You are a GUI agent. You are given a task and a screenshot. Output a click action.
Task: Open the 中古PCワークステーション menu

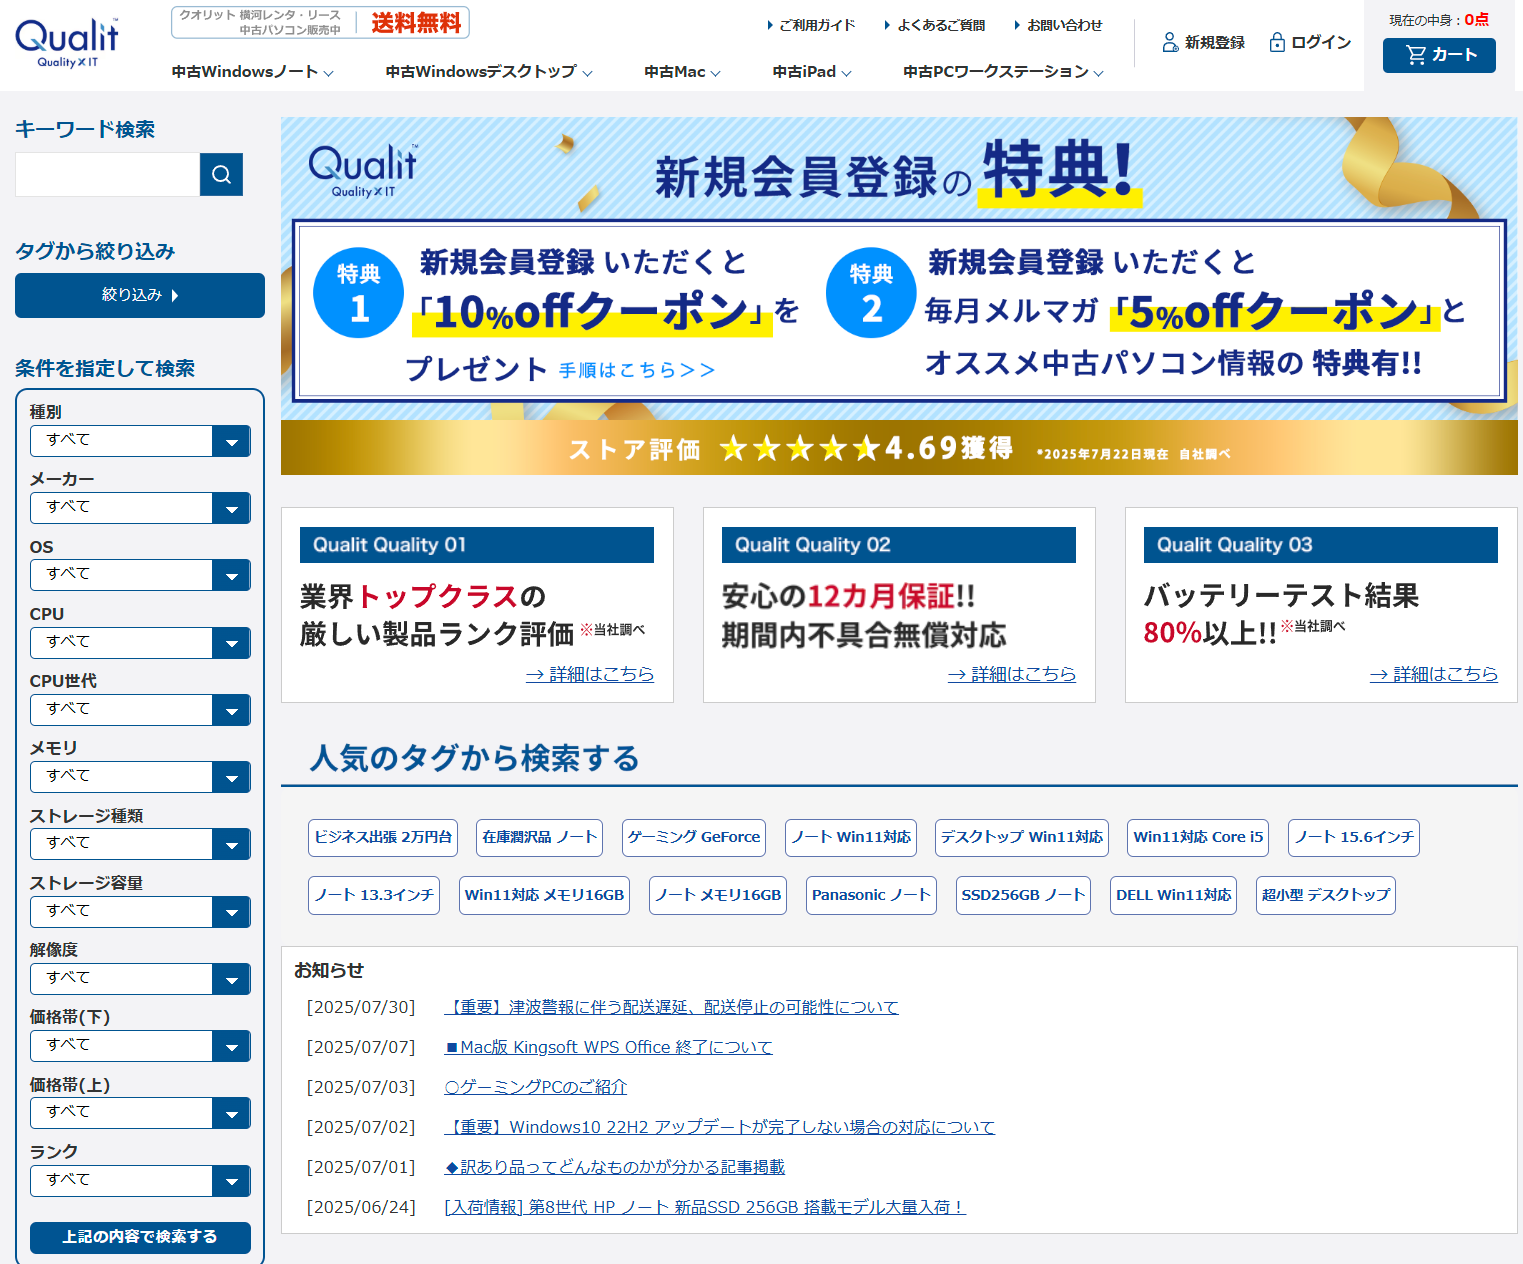1003,72
